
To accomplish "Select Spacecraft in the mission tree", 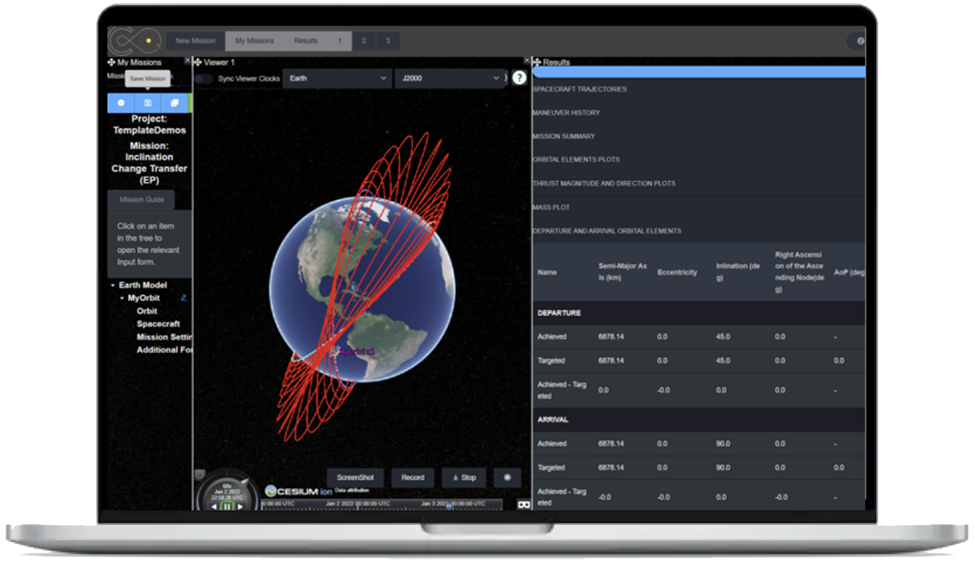I will 158,324.
